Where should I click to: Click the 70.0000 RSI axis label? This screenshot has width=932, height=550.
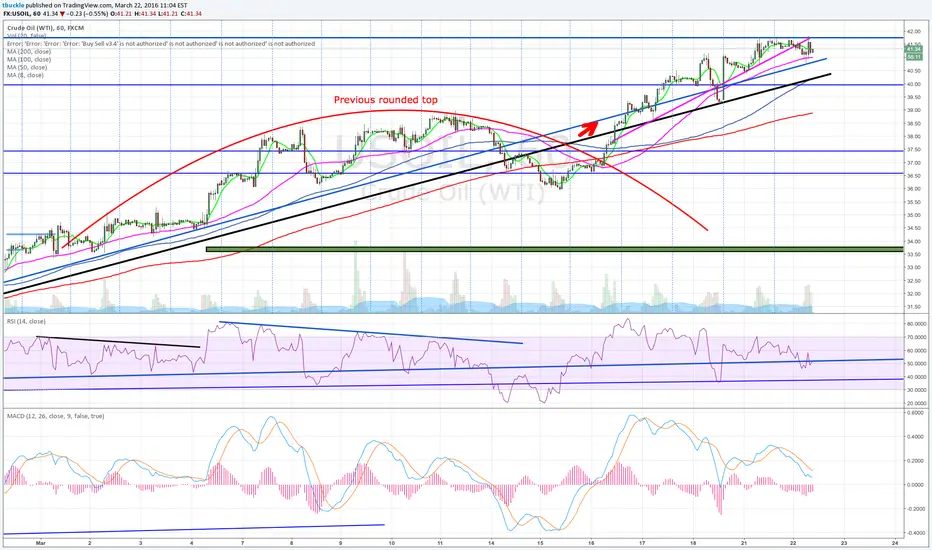(915, 337)
